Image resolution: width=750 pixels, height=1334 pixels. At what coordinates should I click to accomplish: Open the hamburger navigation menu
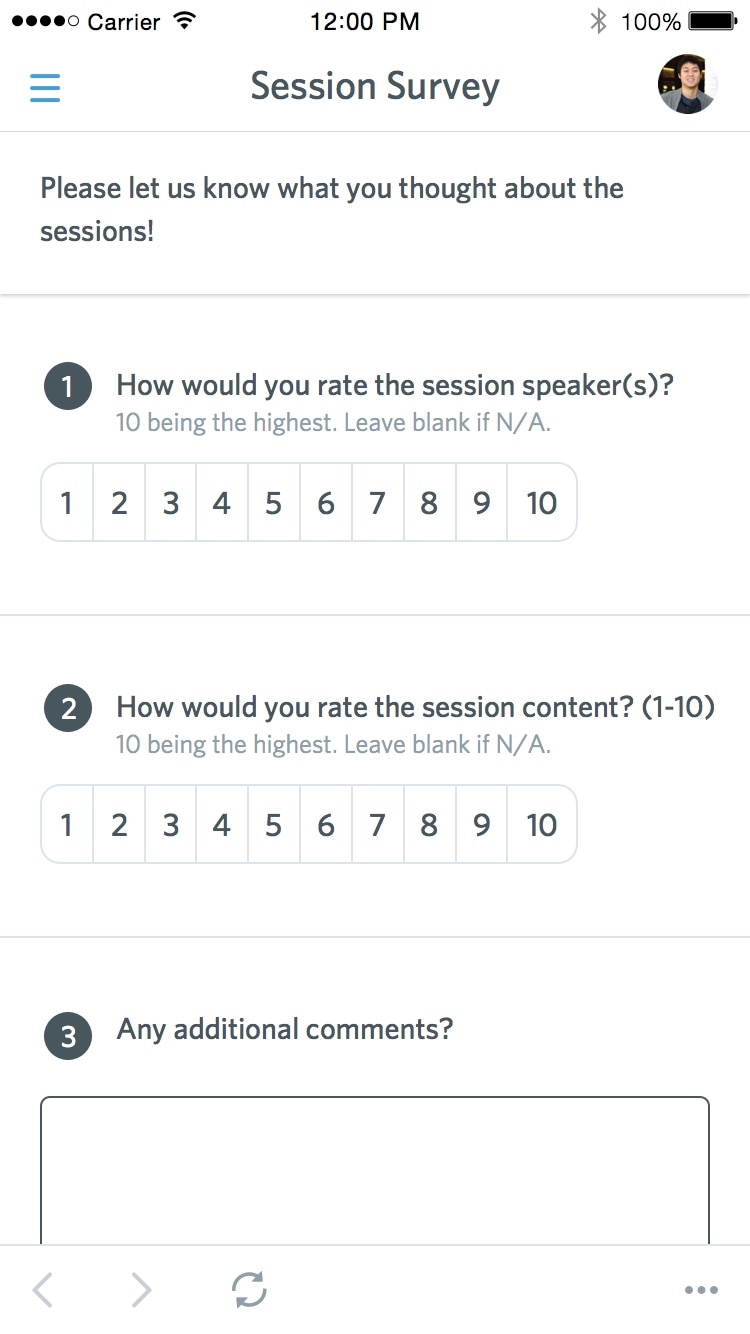coord(44,88)
